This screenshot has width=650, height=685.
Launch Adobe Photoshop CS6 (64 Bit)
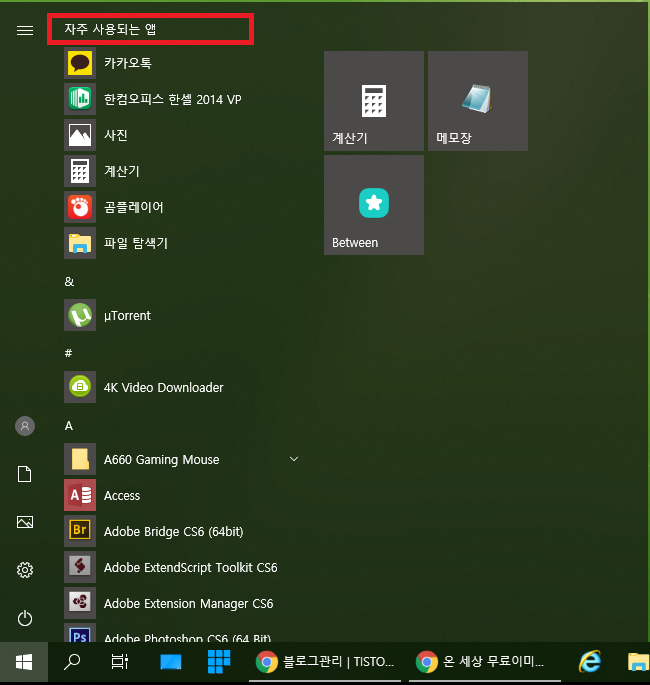(x=181, y=633)
